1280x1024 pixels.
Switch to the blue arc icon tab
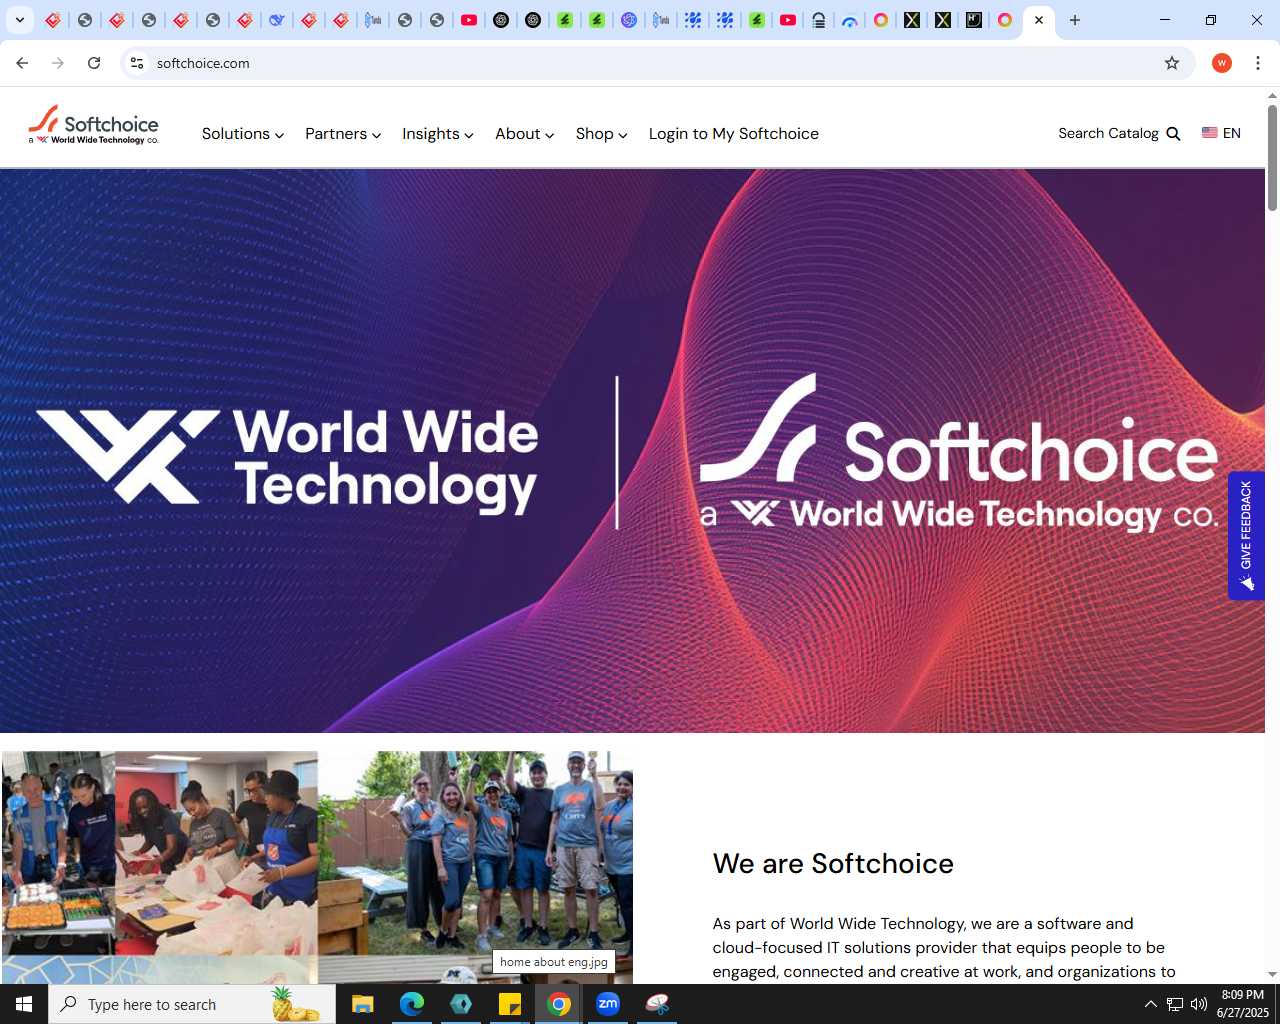pos(850,20)
